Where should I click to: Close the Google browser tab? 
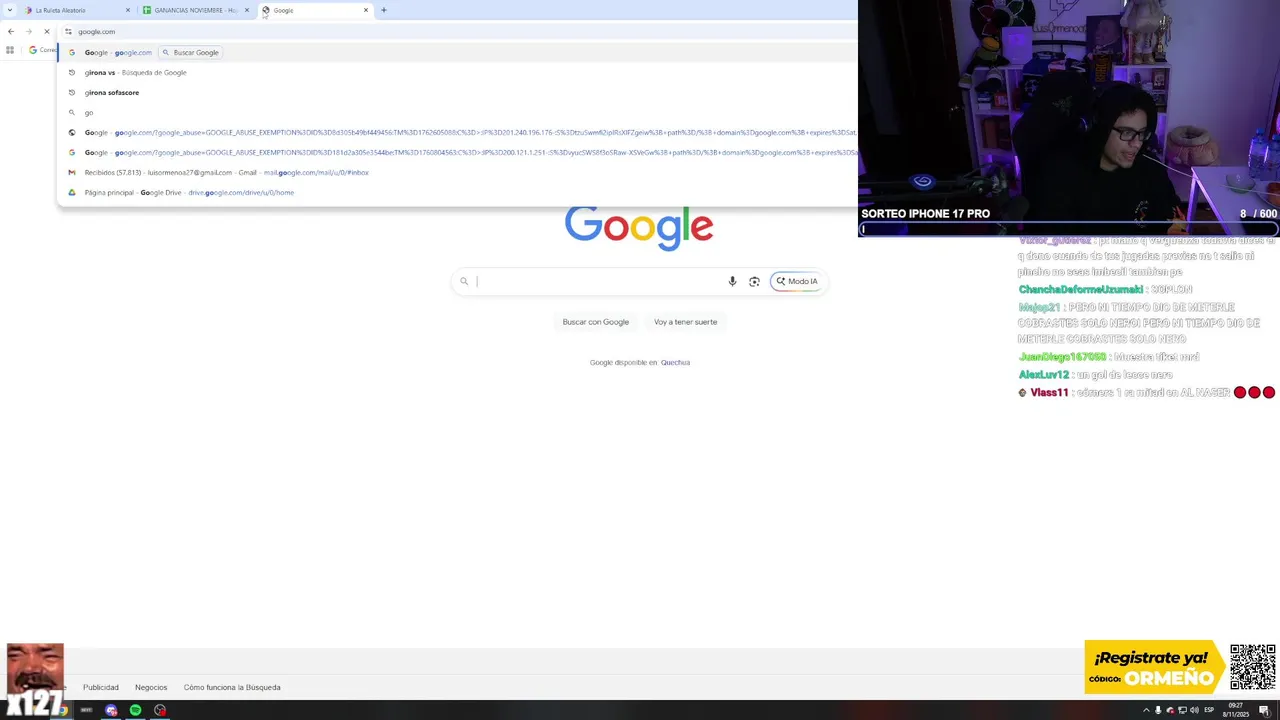[x=365, y=10]
